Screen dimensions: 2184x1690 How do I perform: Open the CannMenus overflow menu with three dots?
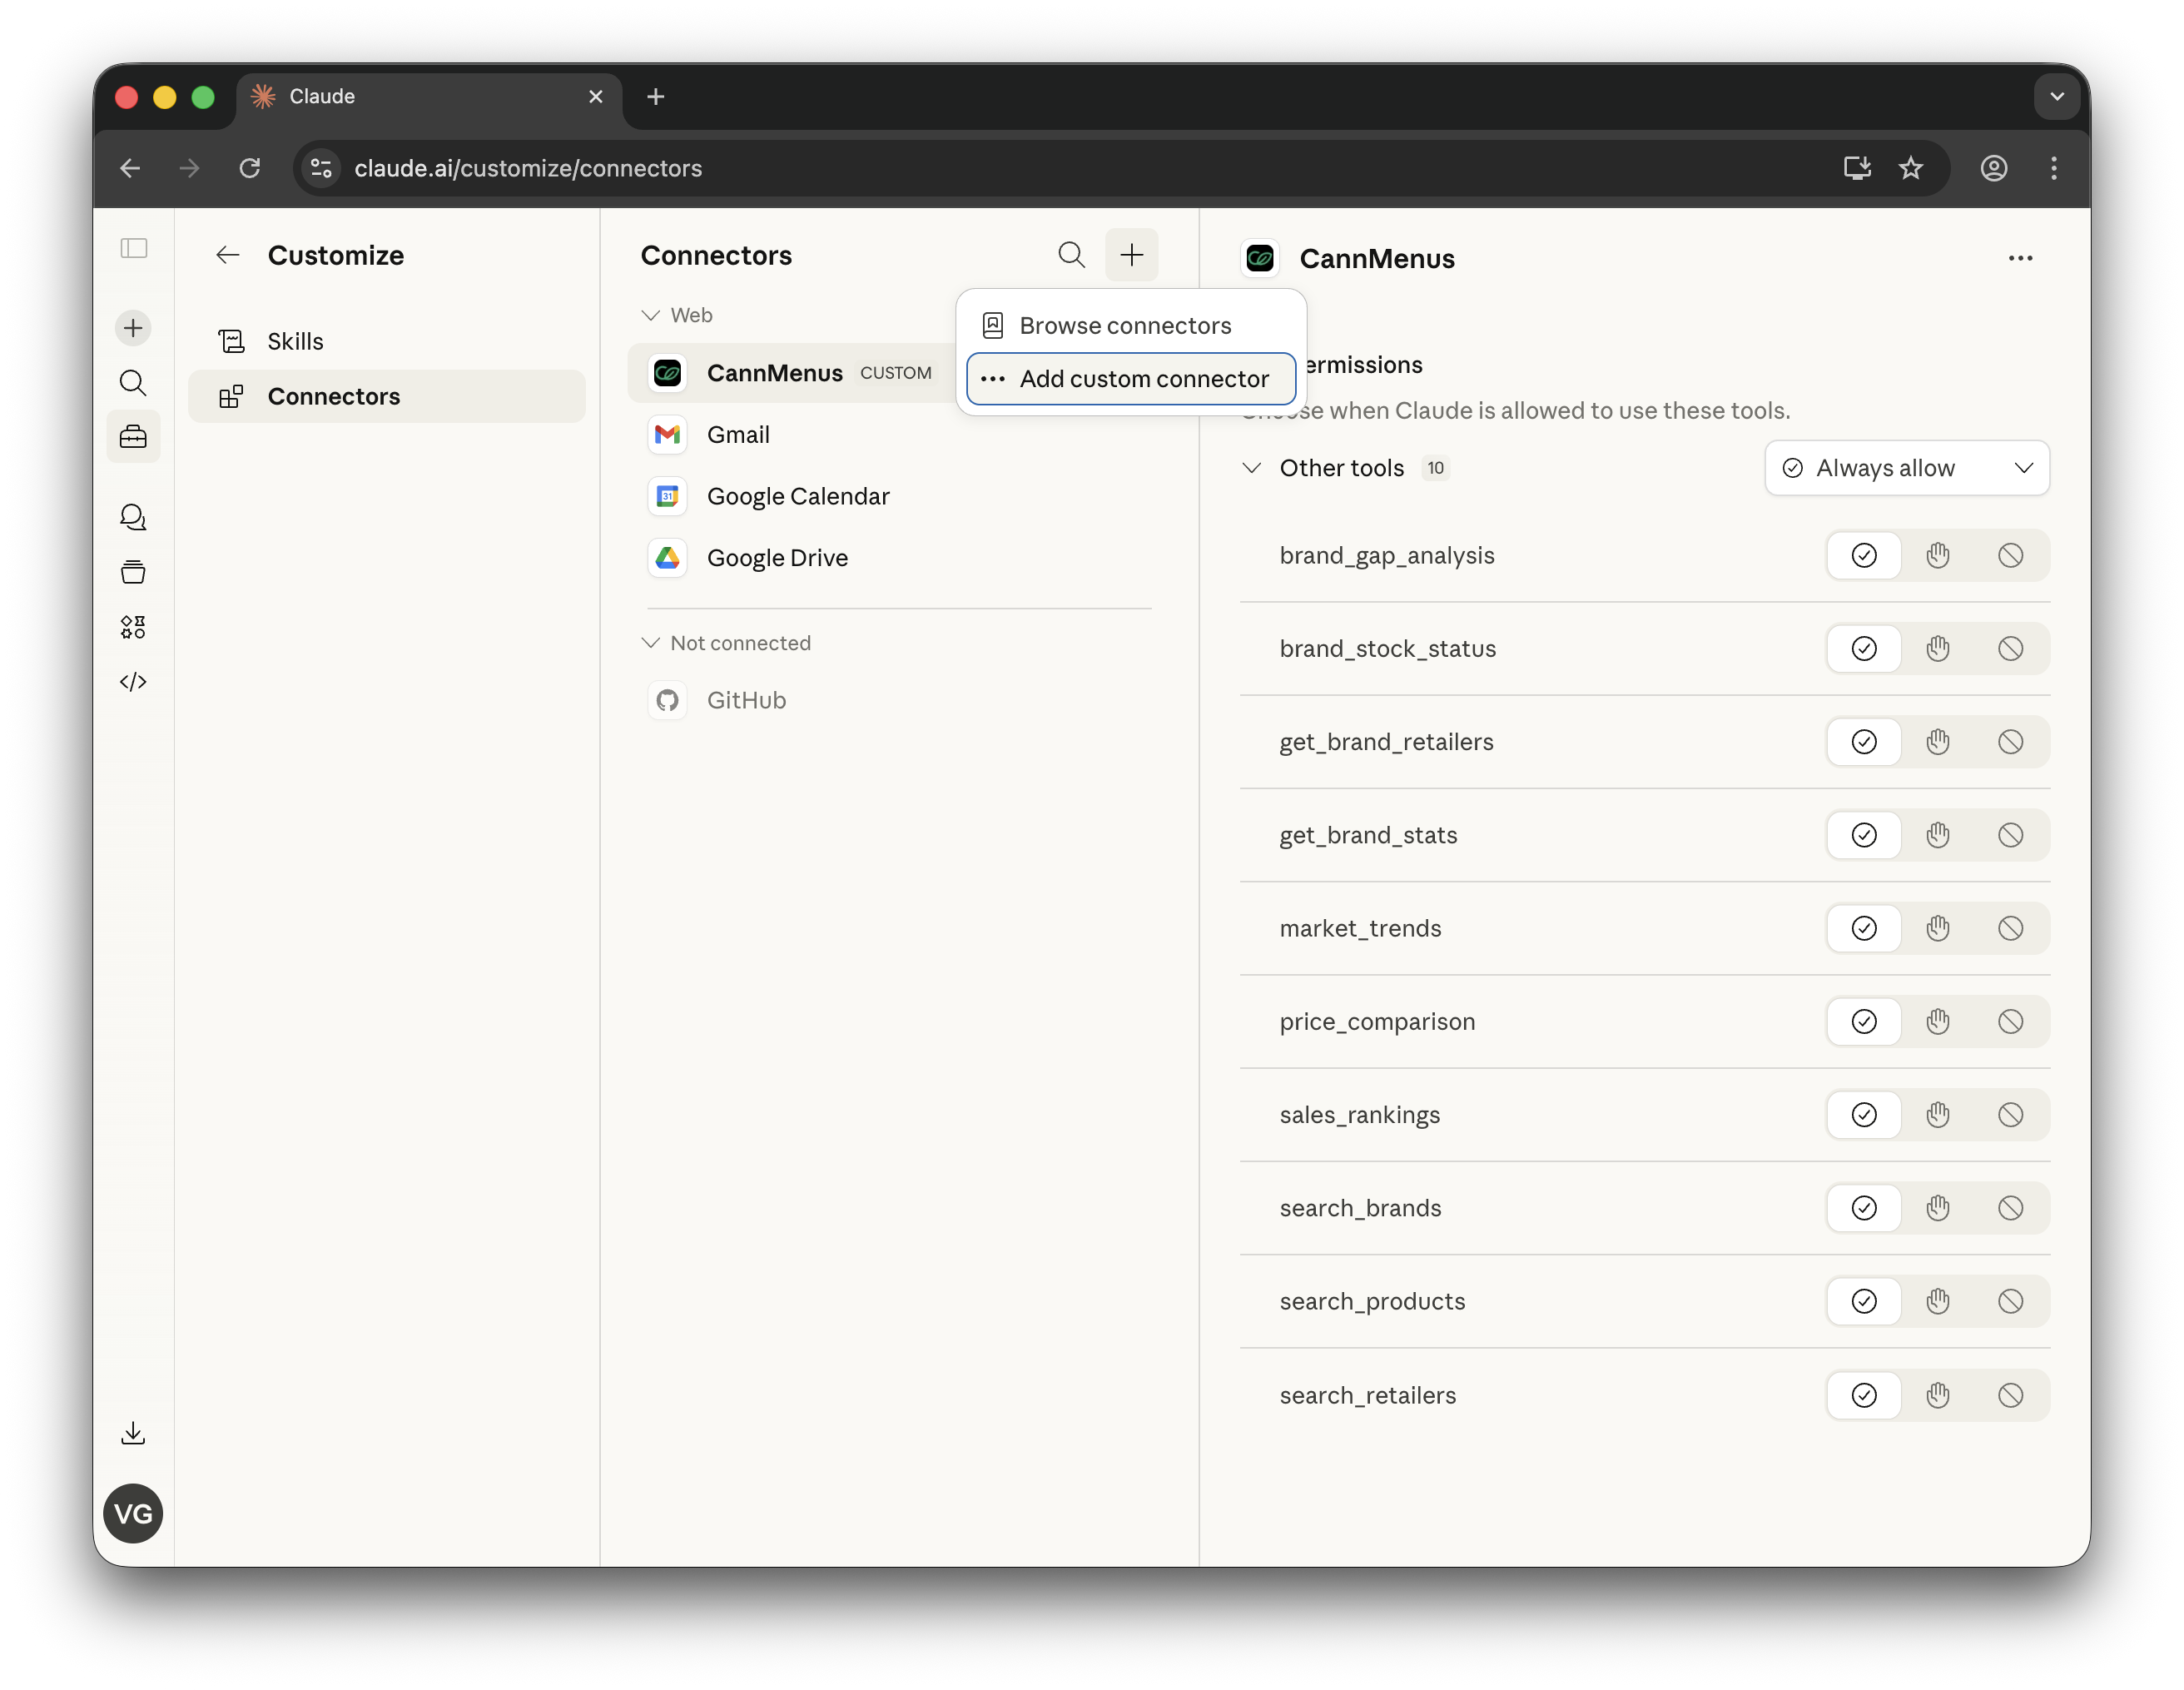click(x=2021, y=258)
